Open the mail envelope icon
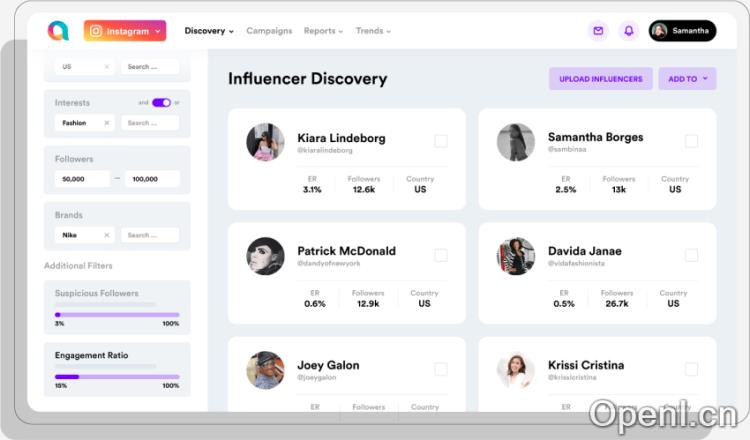The height and width of the screenshot is (440, 750). point(598,31)
